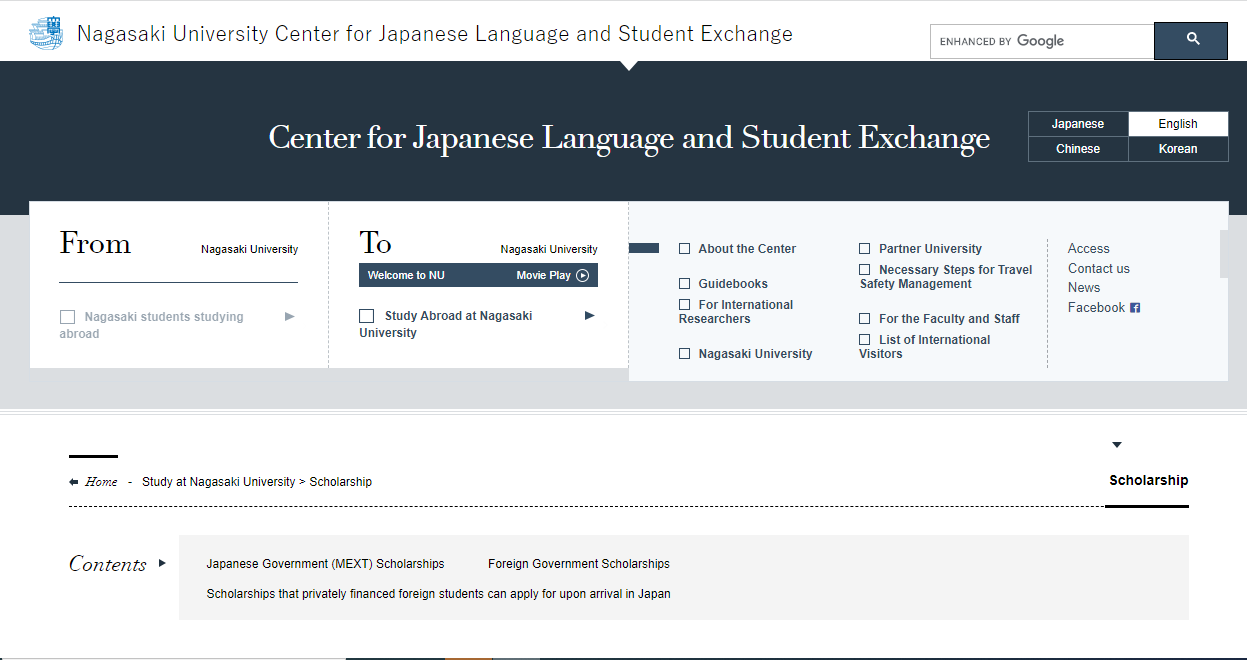Screen dimensions: 1247x660
Task: Expand Study Abroad at Nagasaki University arrow
Action: coord(590,316)
